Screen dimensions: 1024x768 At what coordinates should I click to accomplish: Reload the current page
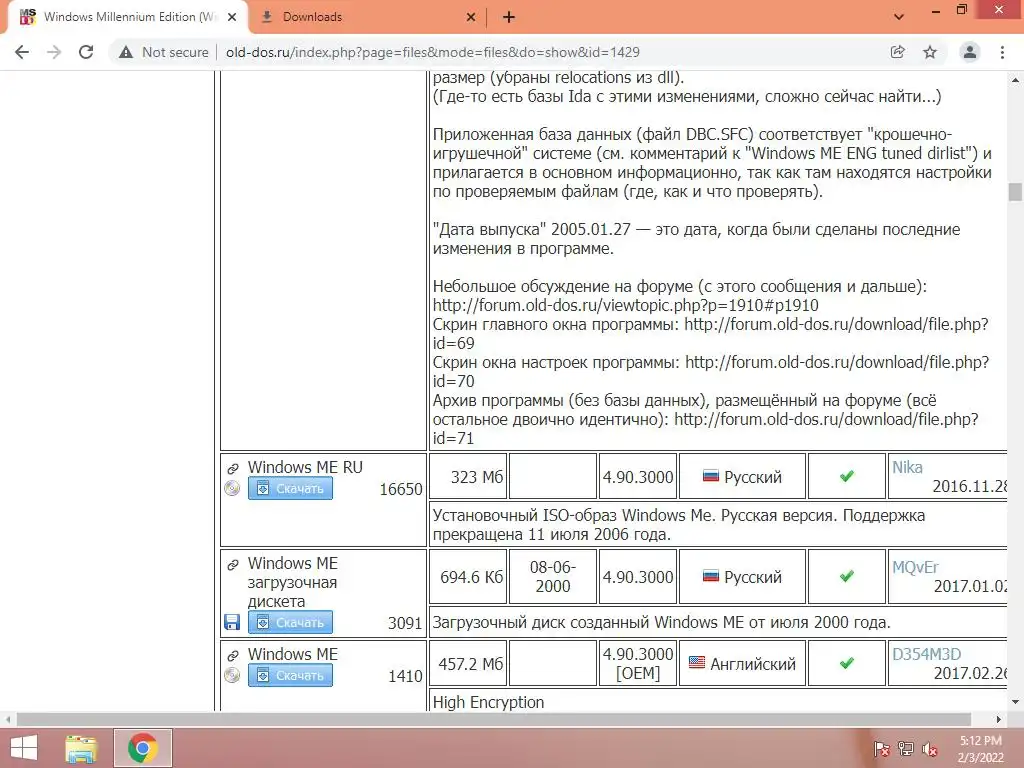[86, 52]
